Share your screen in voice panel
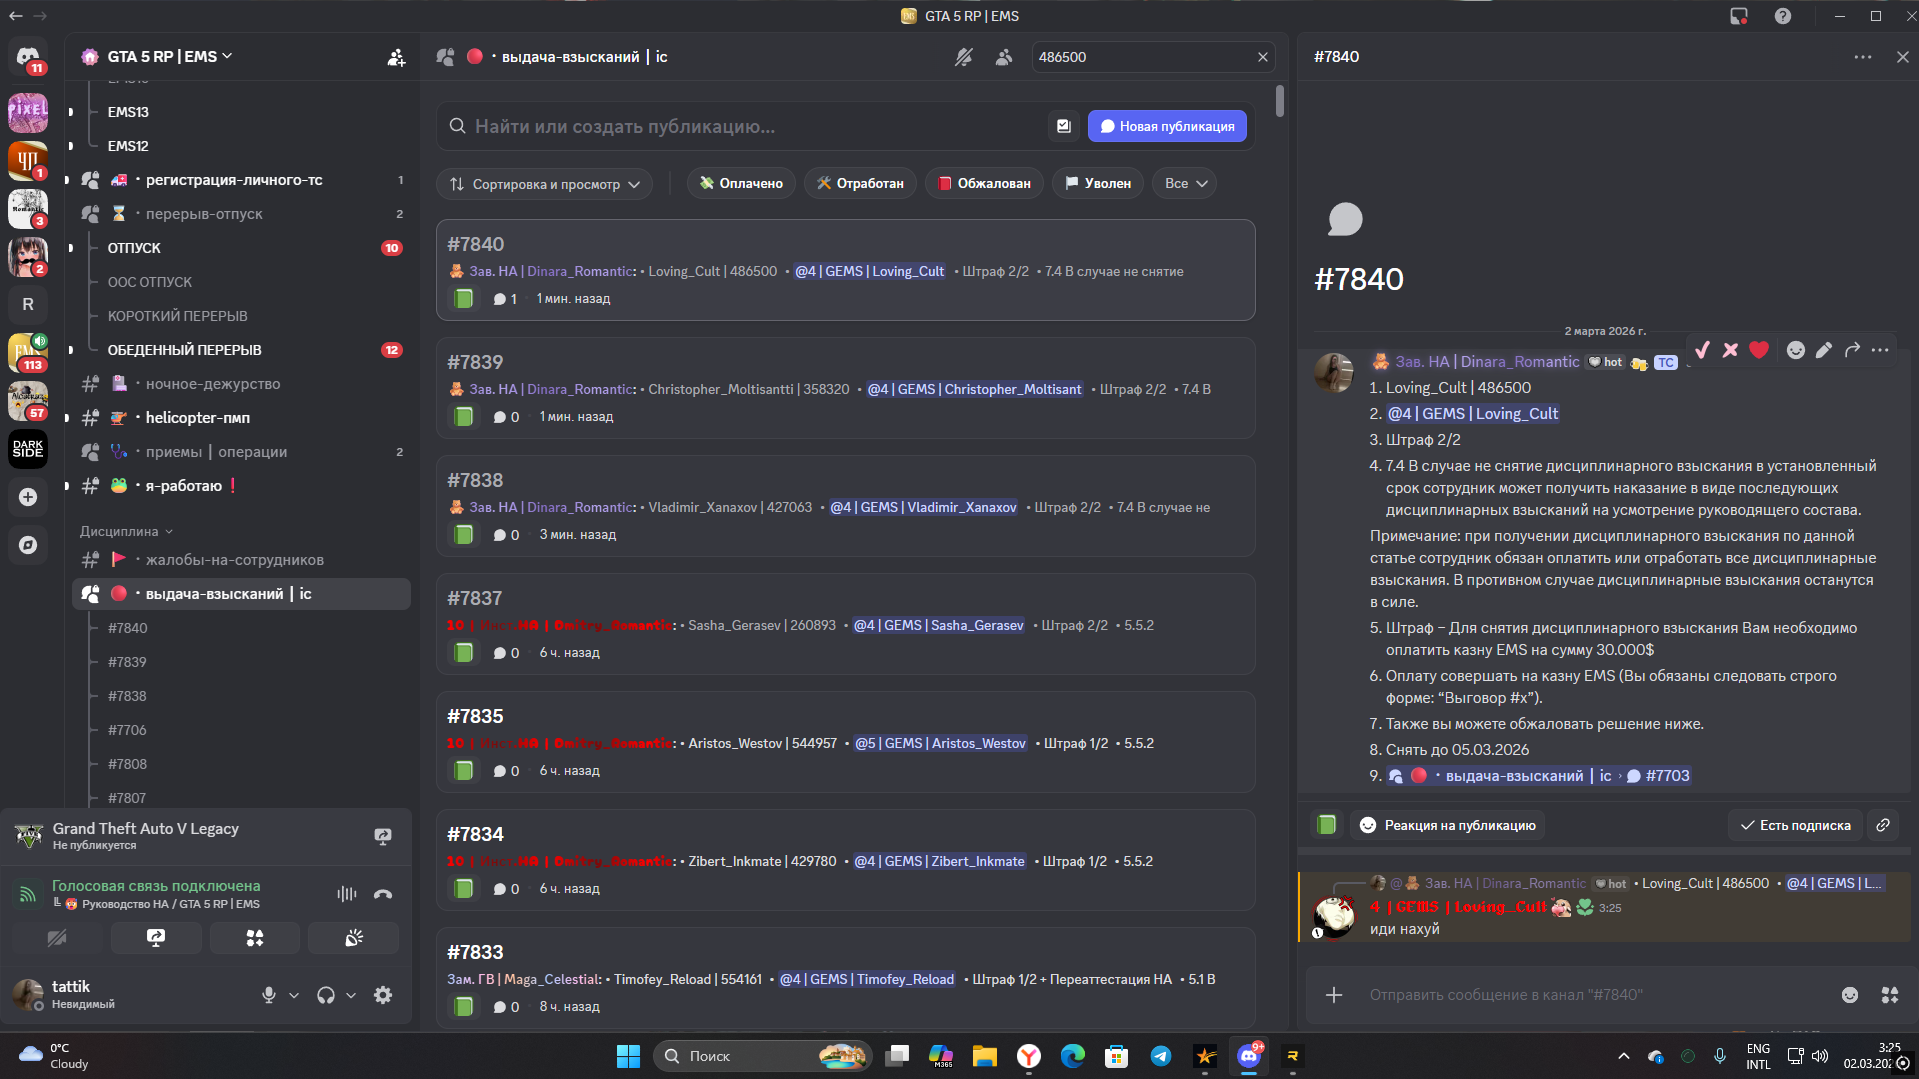Image resolution: width=1919 pixels, height=1079 pixels. (156, 938)
